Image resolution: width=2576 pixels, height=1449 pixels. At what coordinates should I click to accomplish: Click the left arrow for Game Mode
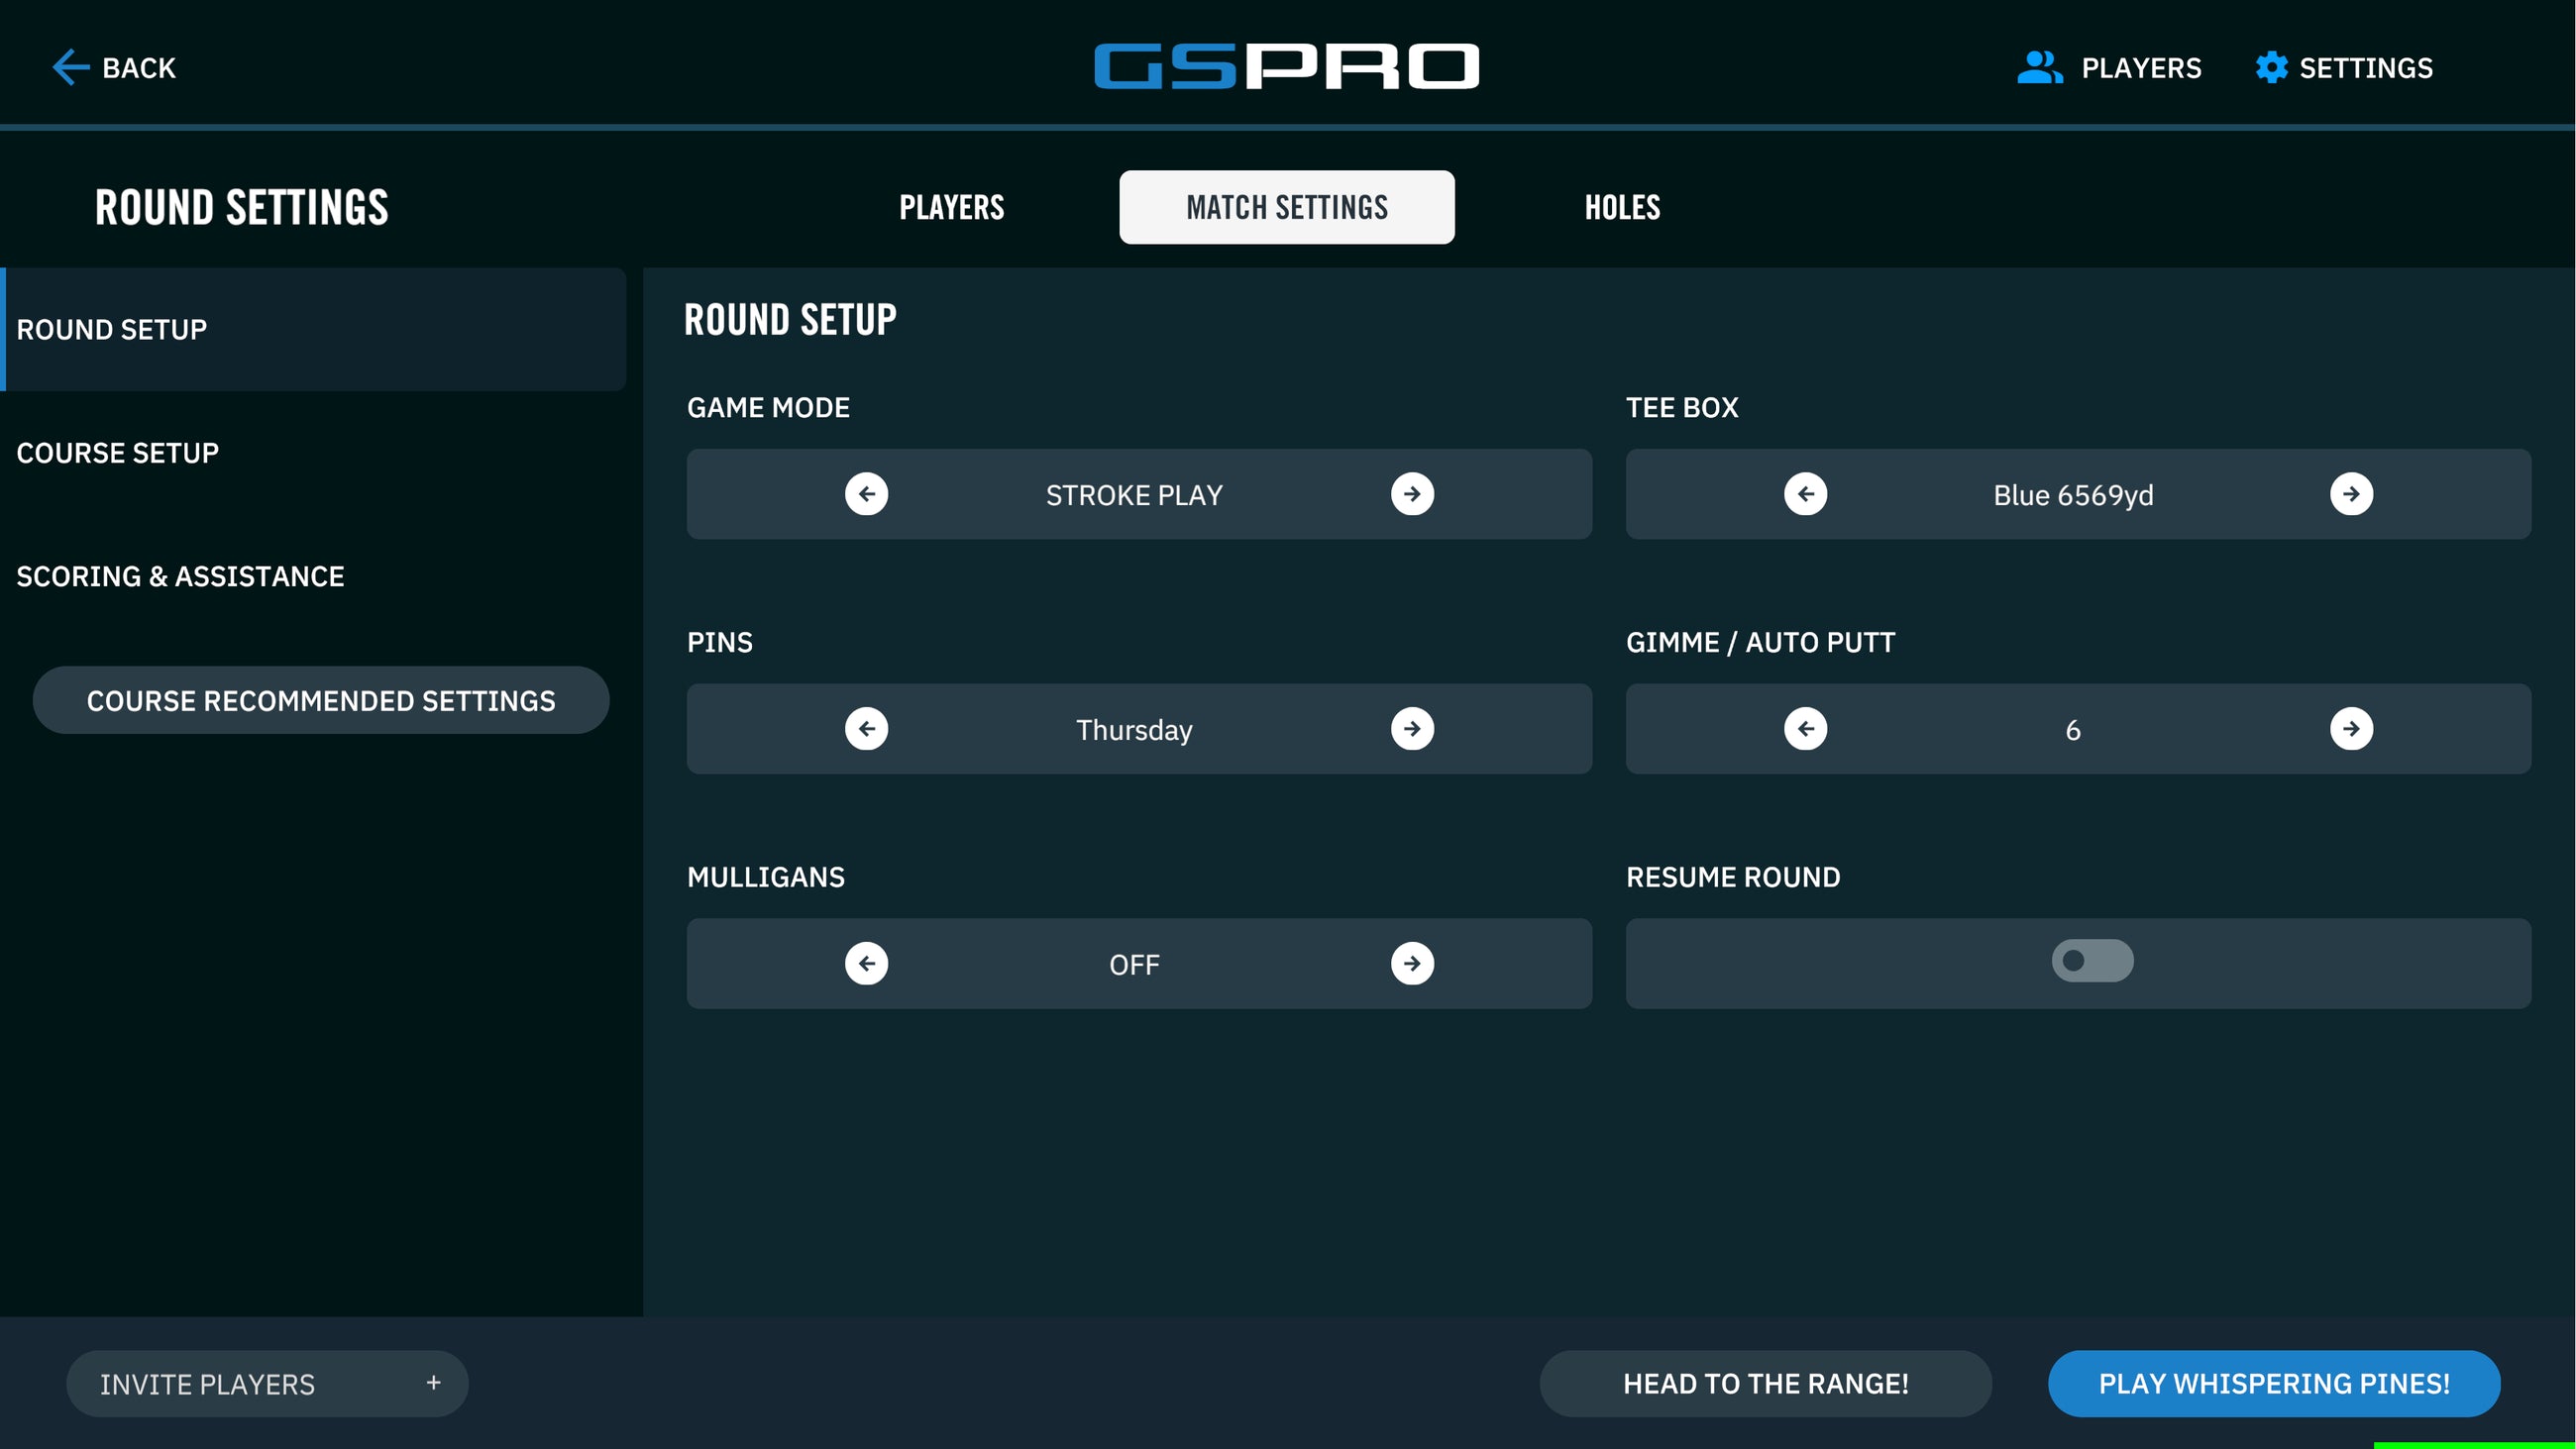[x=866, y=493]
